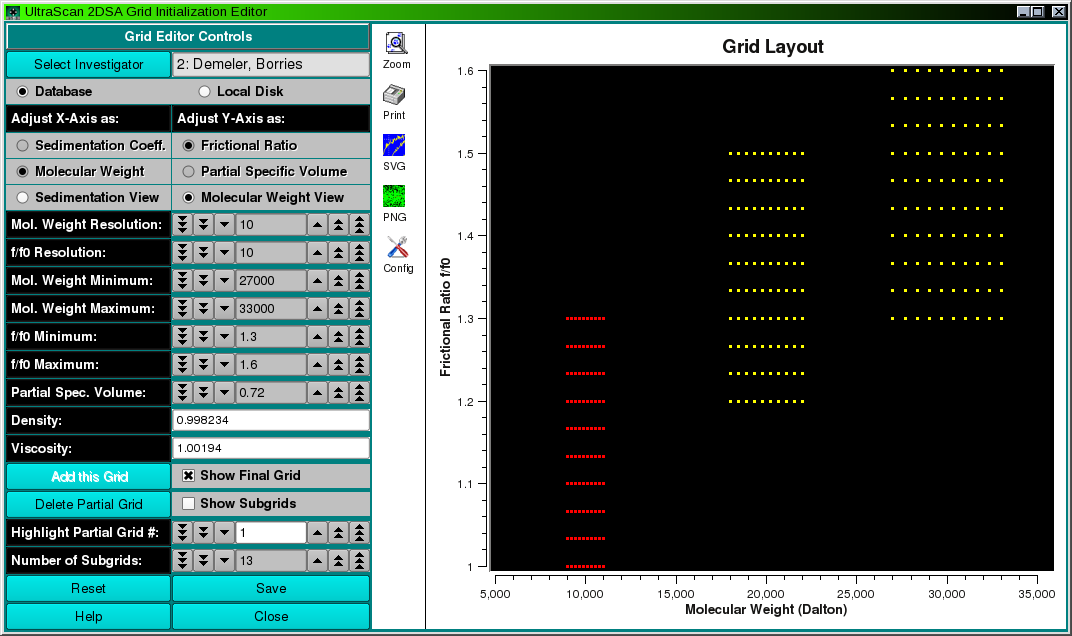Click the Frictional Ratio f/f0 axis label
1072x636 pixels.
point(445,317)
